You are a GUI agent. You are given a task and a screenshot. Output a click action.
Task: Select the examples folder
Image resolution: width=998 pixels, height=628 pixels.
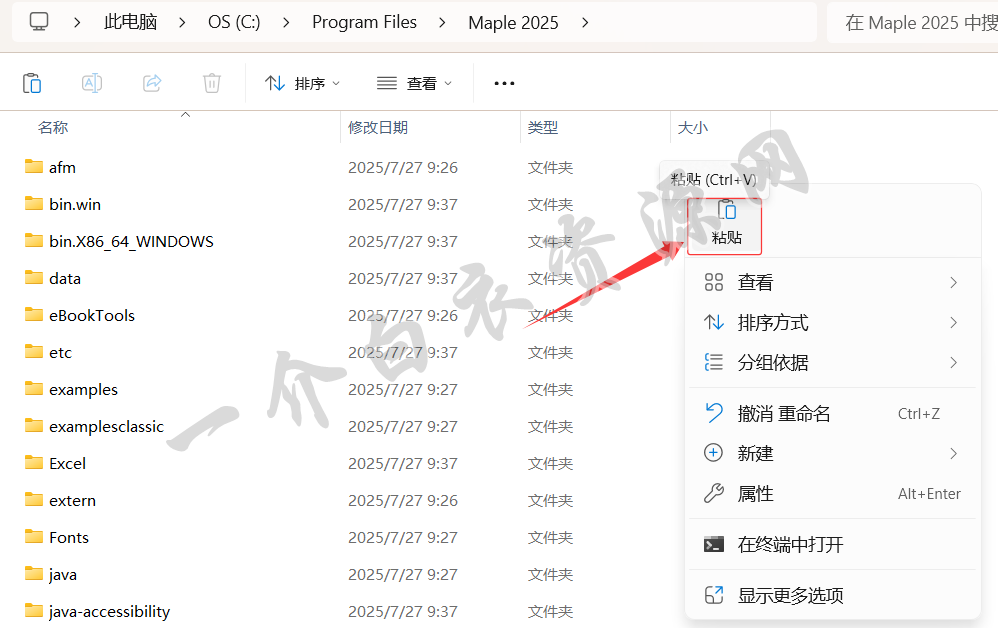pos(83,389)
